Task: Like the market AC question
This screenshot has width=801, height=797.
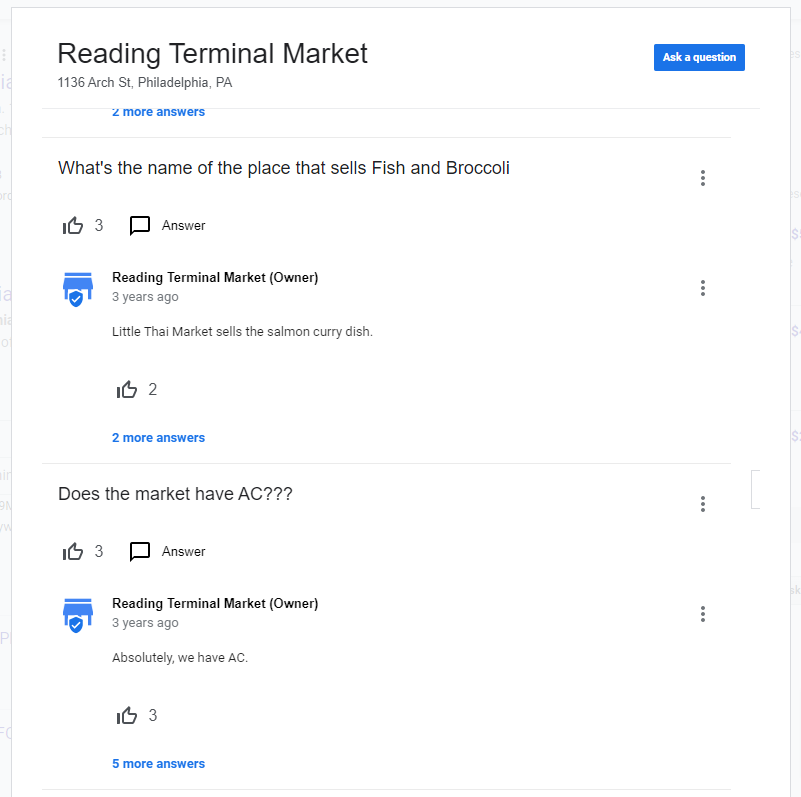Action: coord(73,551)
